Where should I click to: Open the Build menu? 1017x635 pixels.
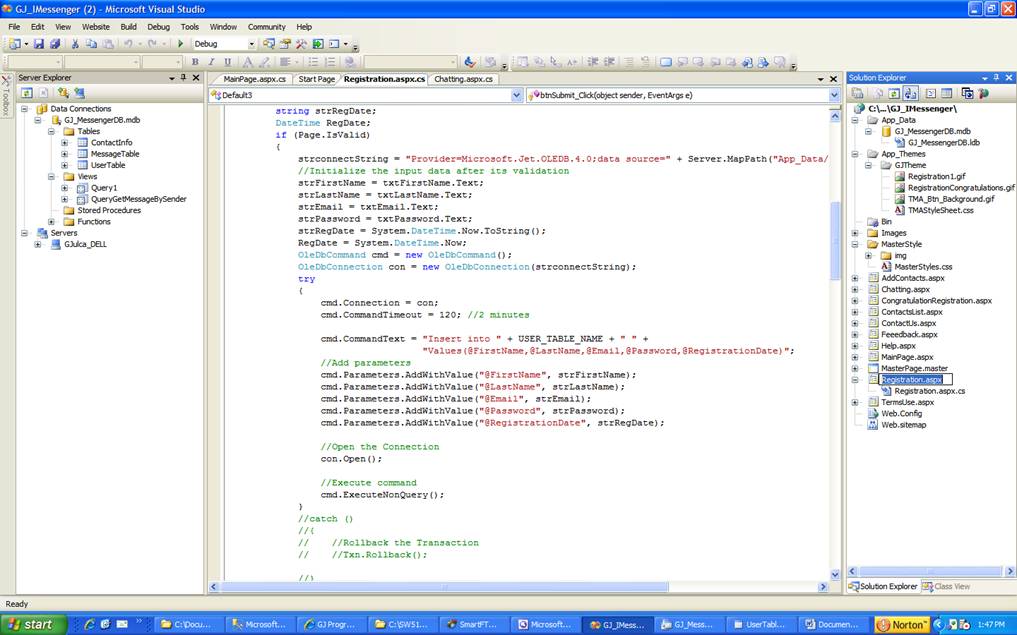[x=128, y=27]
